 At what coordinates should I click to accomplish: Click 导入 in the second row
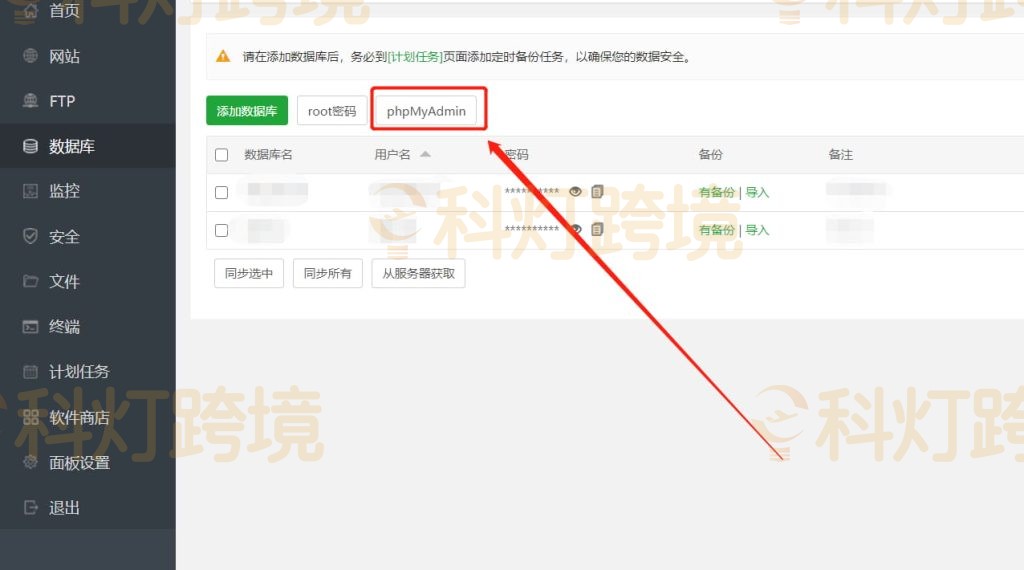coord(757,230)
